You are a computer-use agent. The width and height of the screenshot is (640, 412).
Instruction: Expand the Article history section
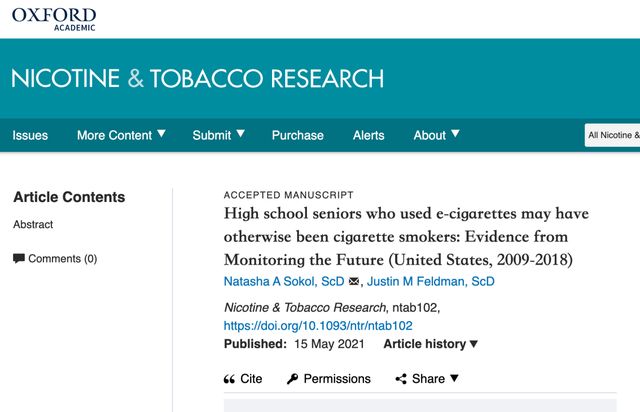click(x=431, y=344)
